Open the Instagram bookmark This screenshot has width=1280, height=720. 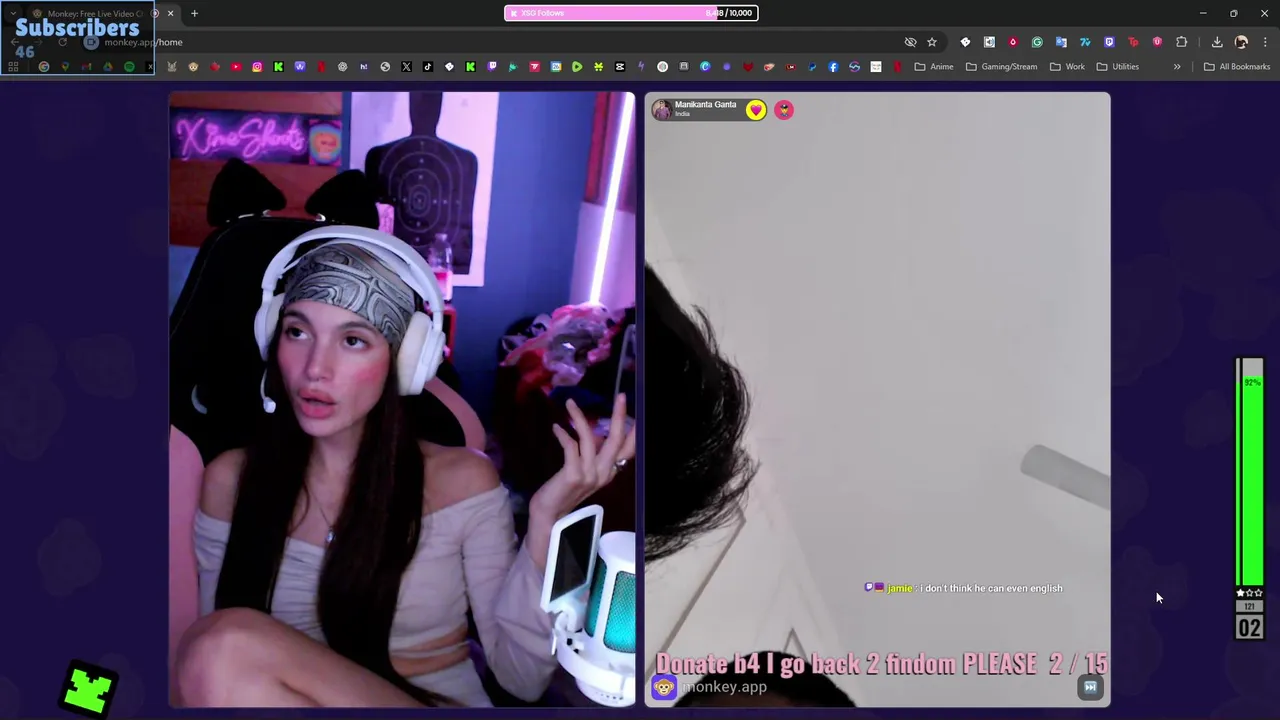[x=257, y=67]
